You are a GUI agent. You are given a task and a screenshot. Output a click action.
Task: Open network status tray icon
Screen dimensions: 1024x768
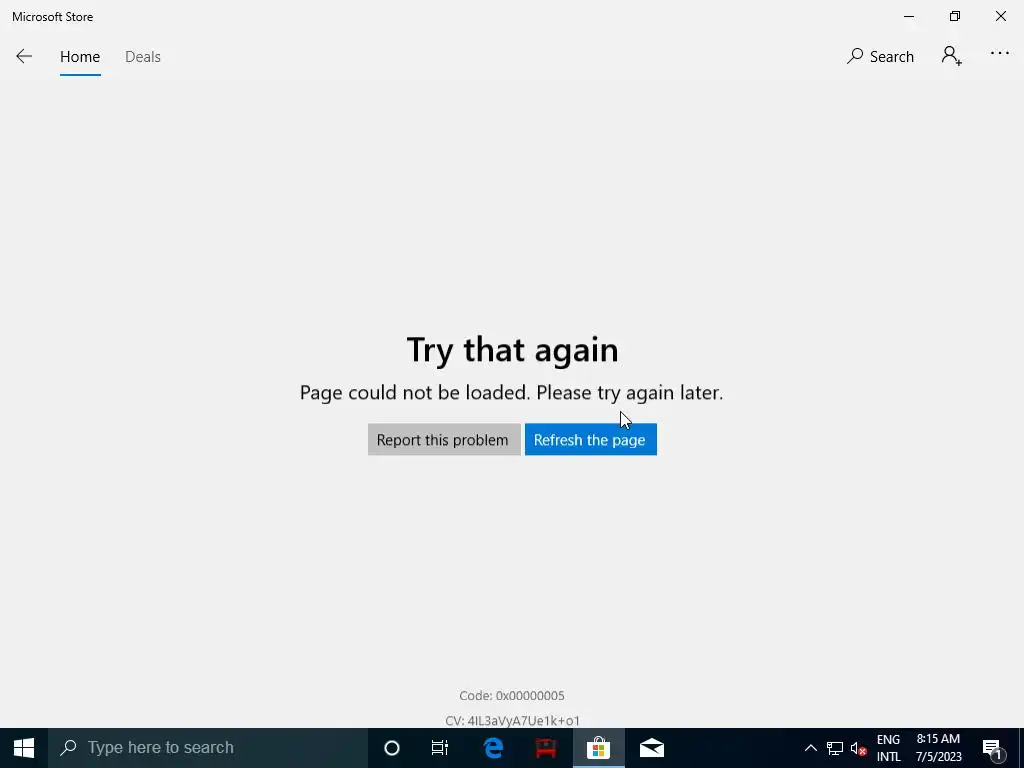point(835,748)
